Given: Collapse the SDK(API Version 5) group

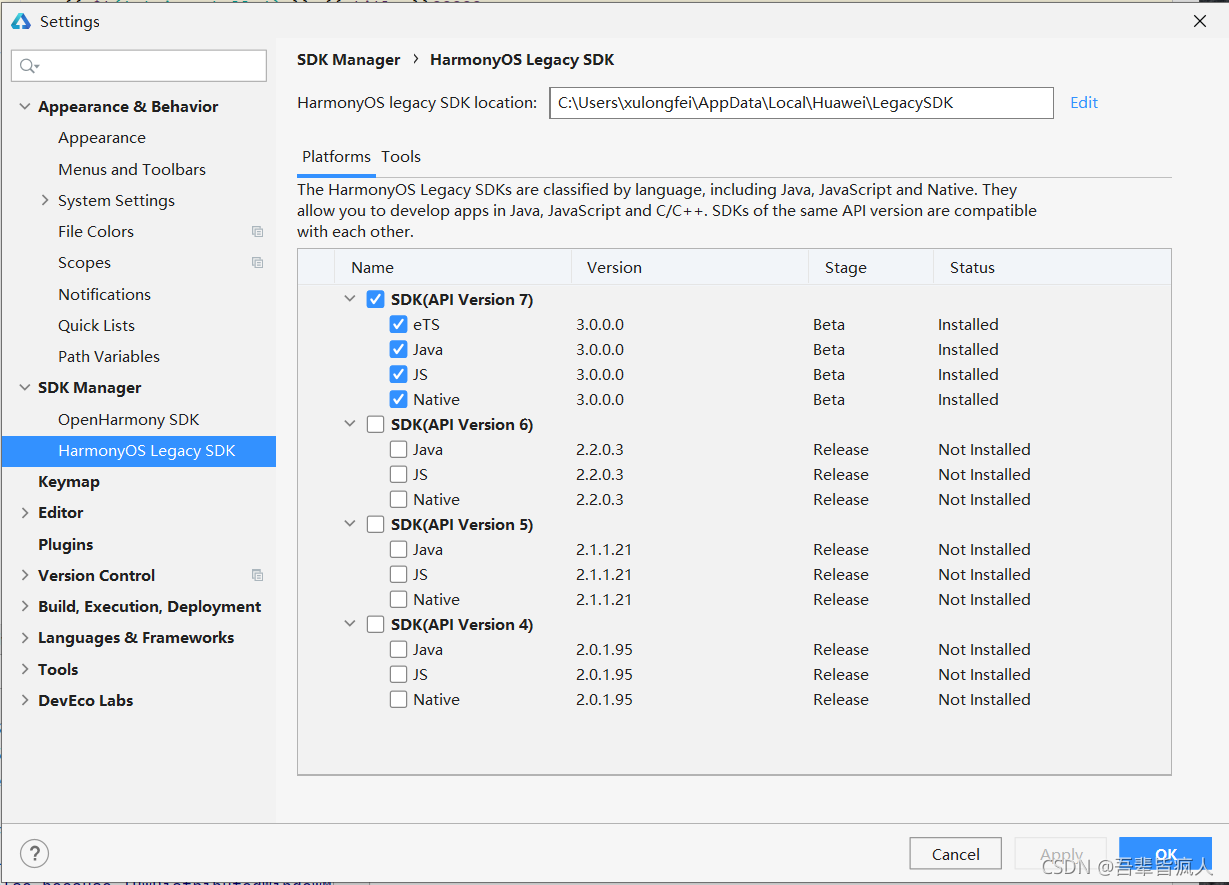Looking at the screenshot, I should (350, 524).
